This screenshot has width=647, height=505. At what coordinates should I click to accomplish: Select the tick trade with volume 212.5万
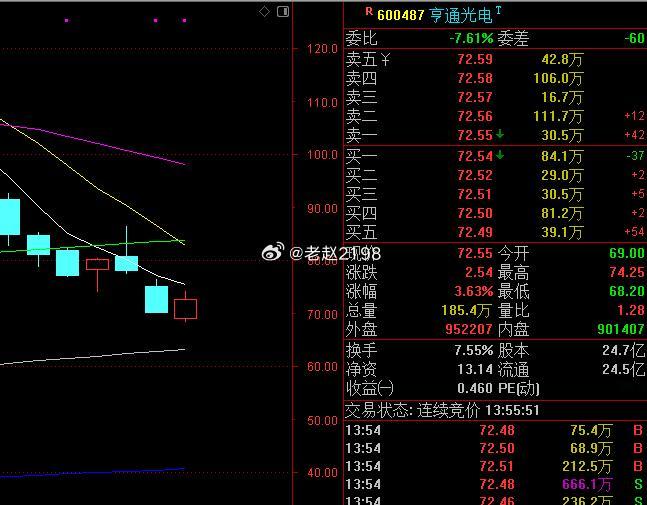point(495,466)
